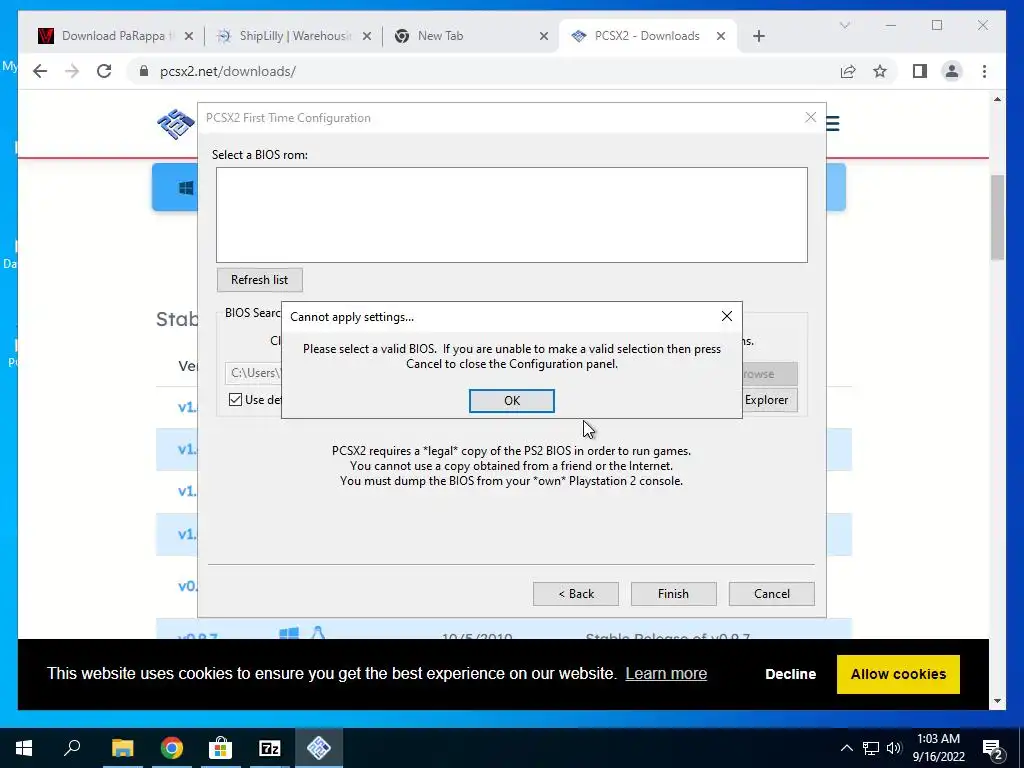
Task: Go back with the '< Back' button
Action: pyautogui.click(x=575, y=594)
